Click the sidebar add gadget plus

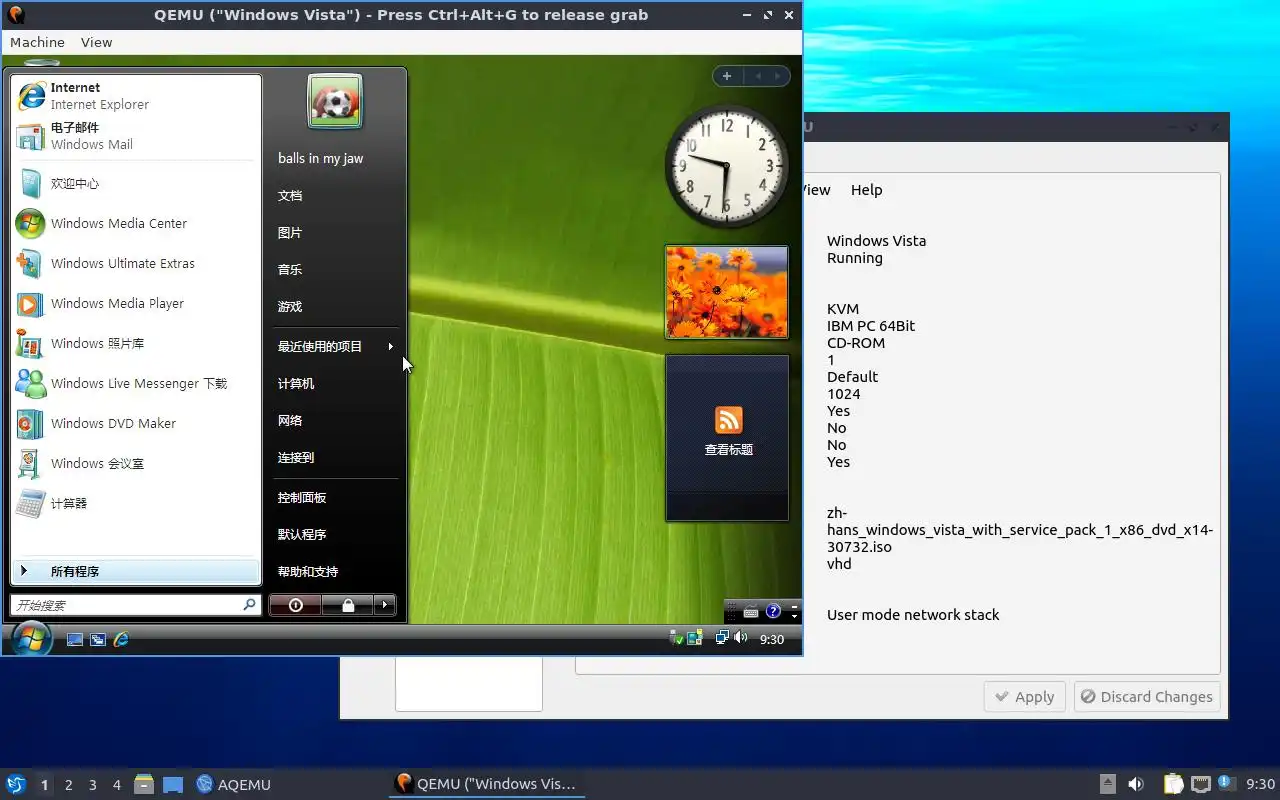pos(727,76)
